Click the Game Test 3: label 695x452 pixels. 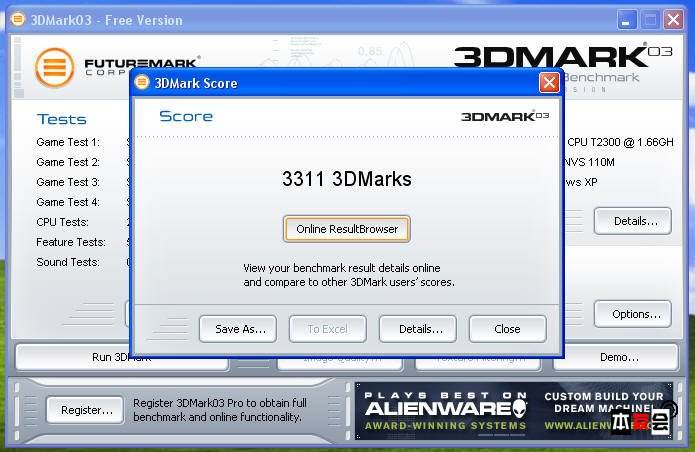click(x=68, y=182)
